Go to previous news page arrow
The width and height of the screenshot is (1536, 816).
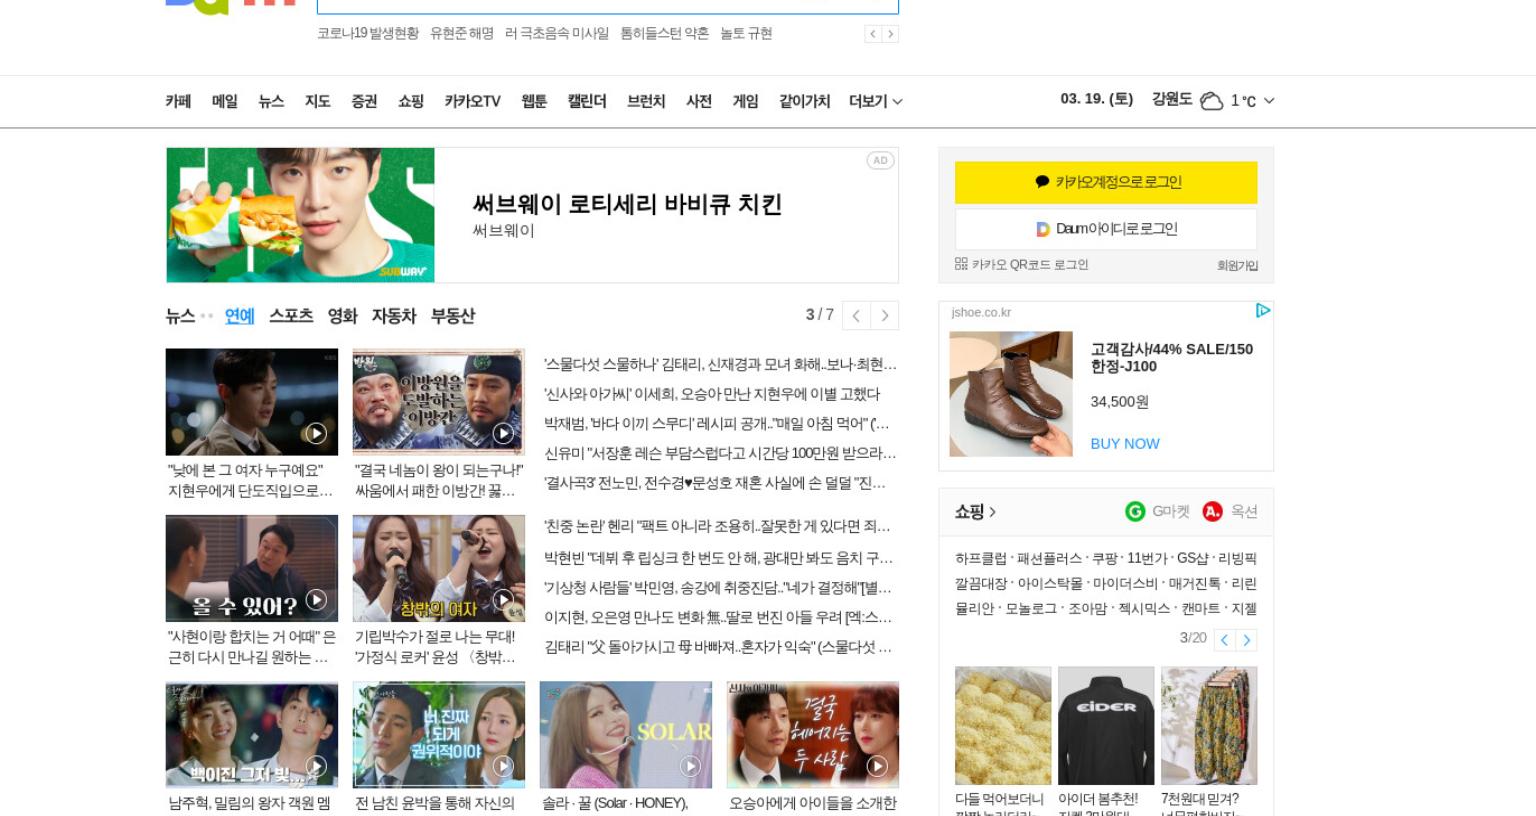click(856, 316)
